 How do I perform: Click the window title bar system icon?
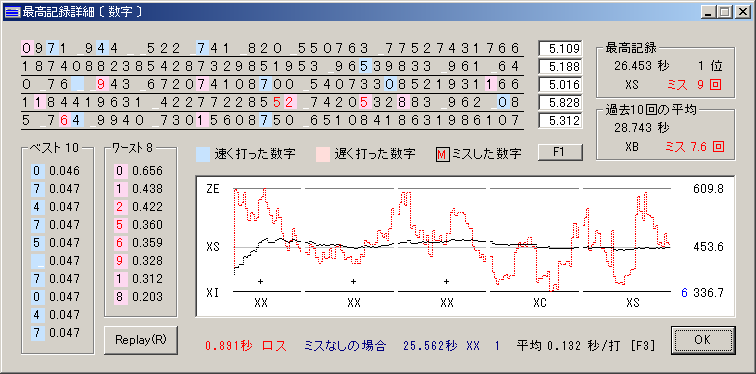click(x=12, y=12)
